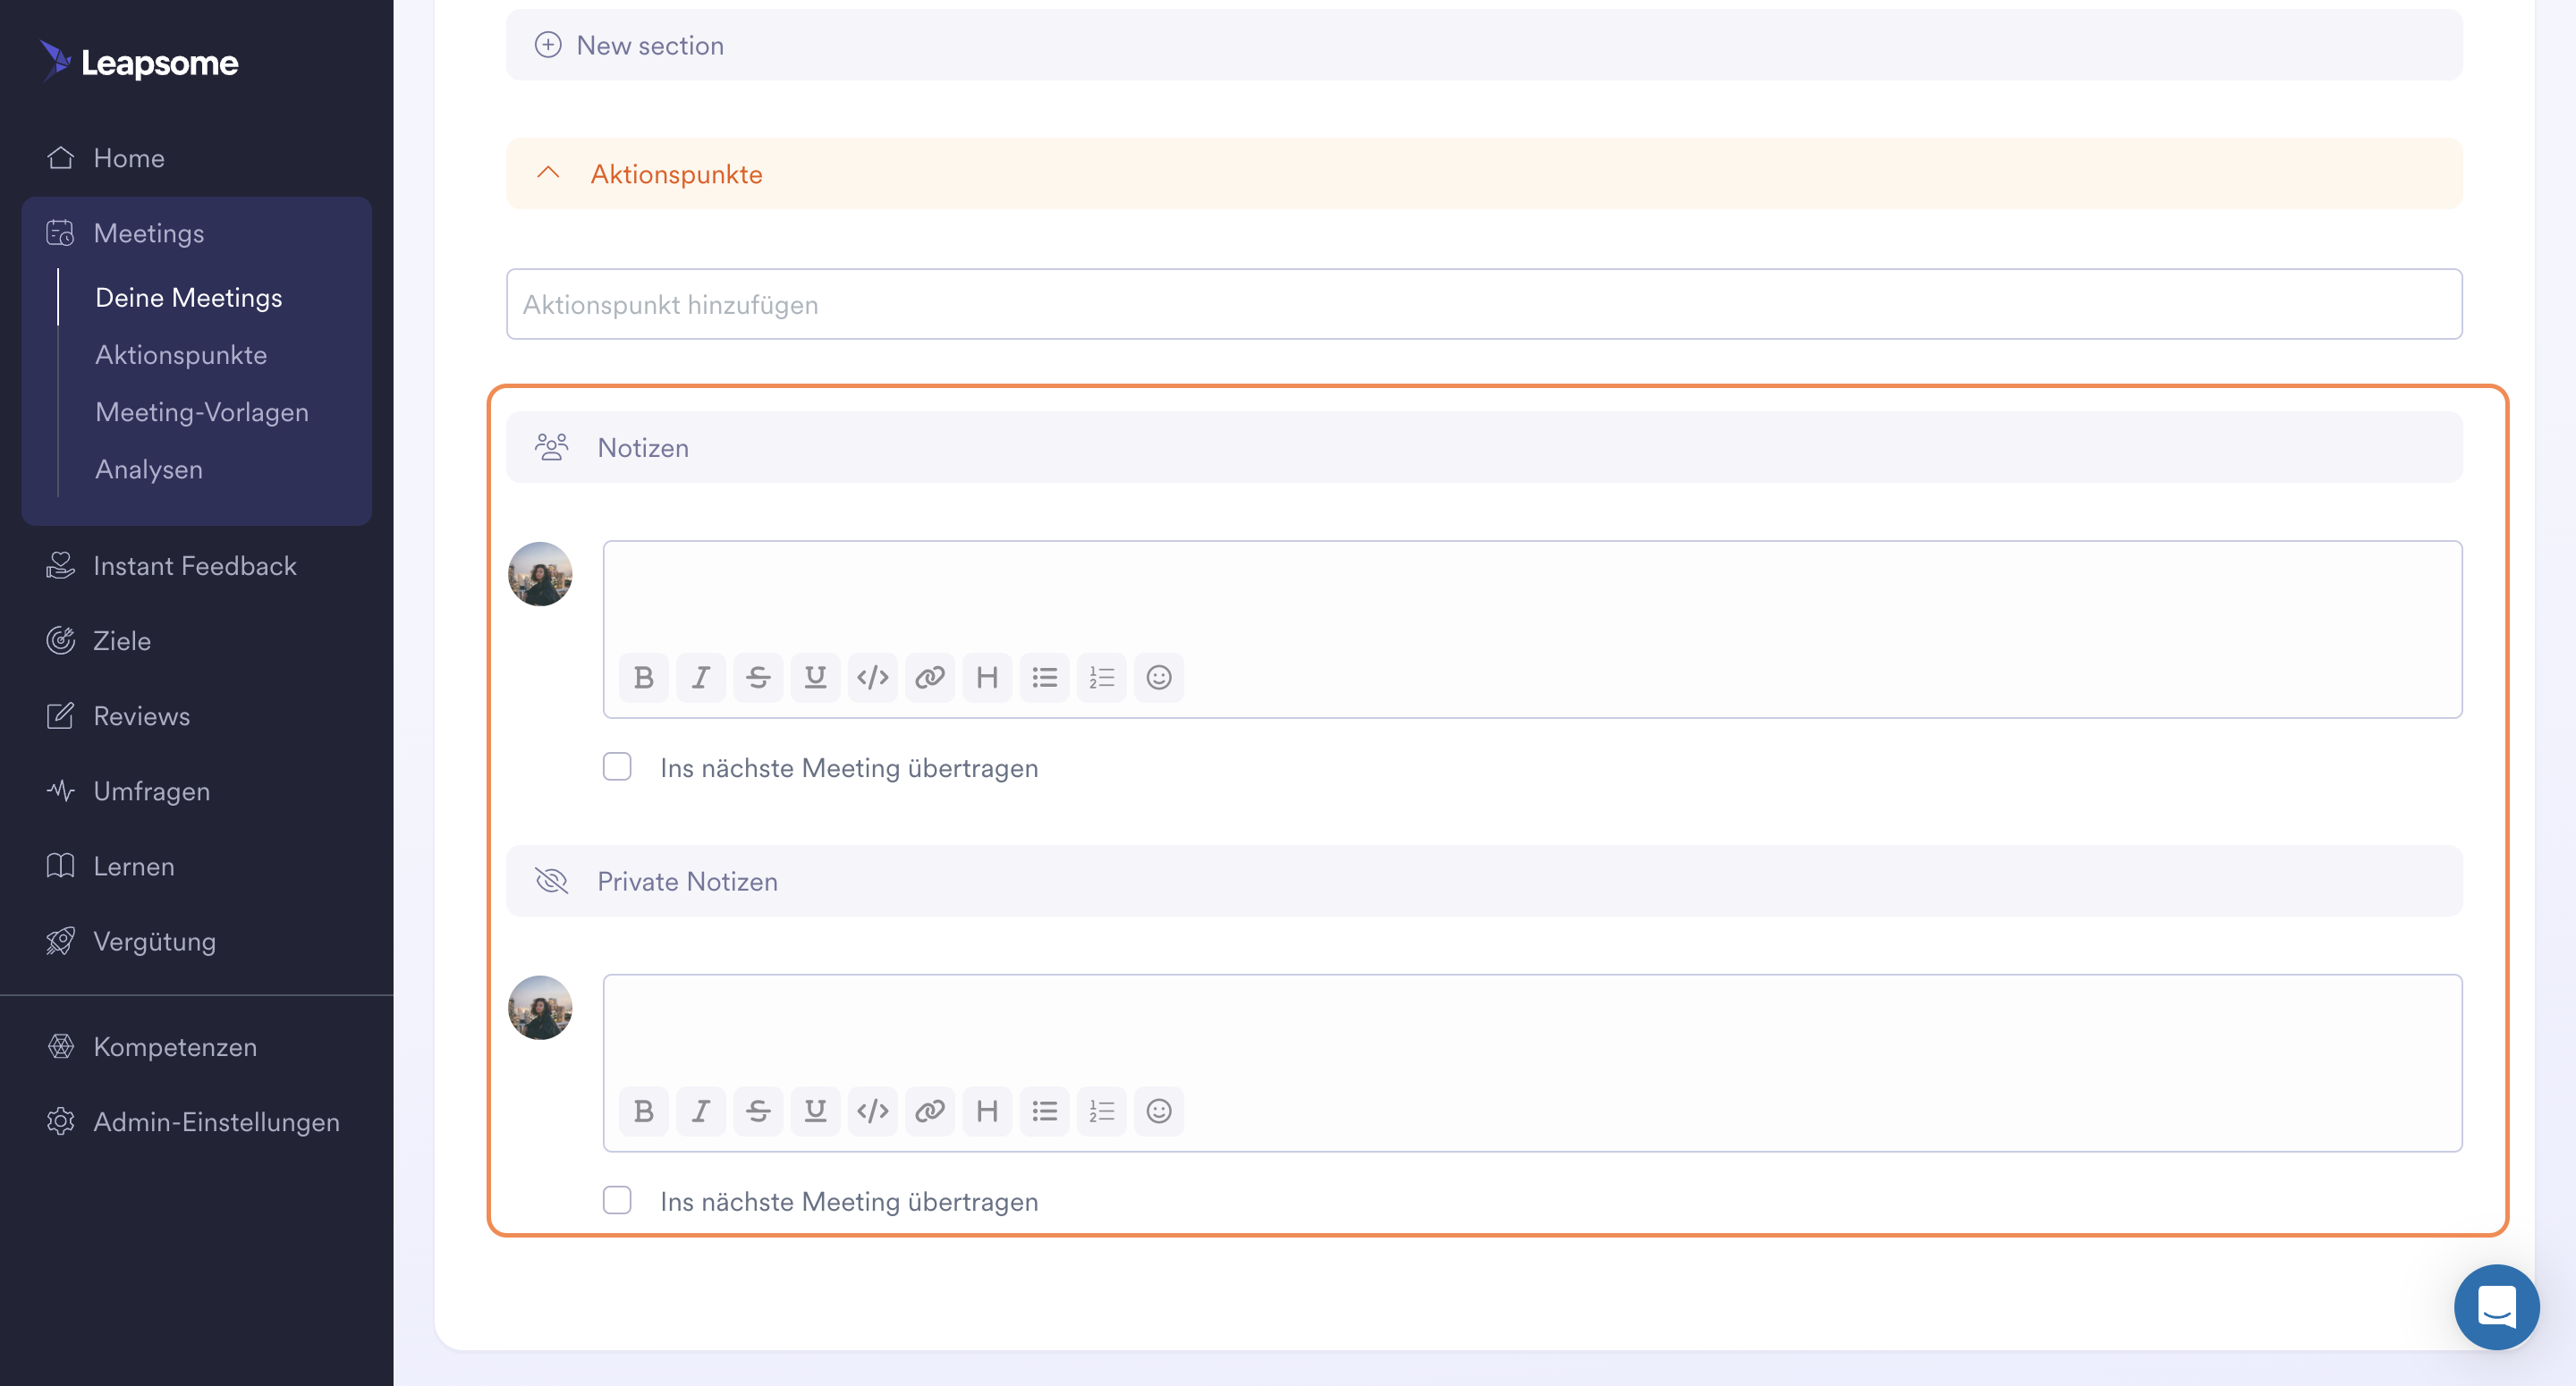Open the chat support bubble

click(x=2496, y=1307)
